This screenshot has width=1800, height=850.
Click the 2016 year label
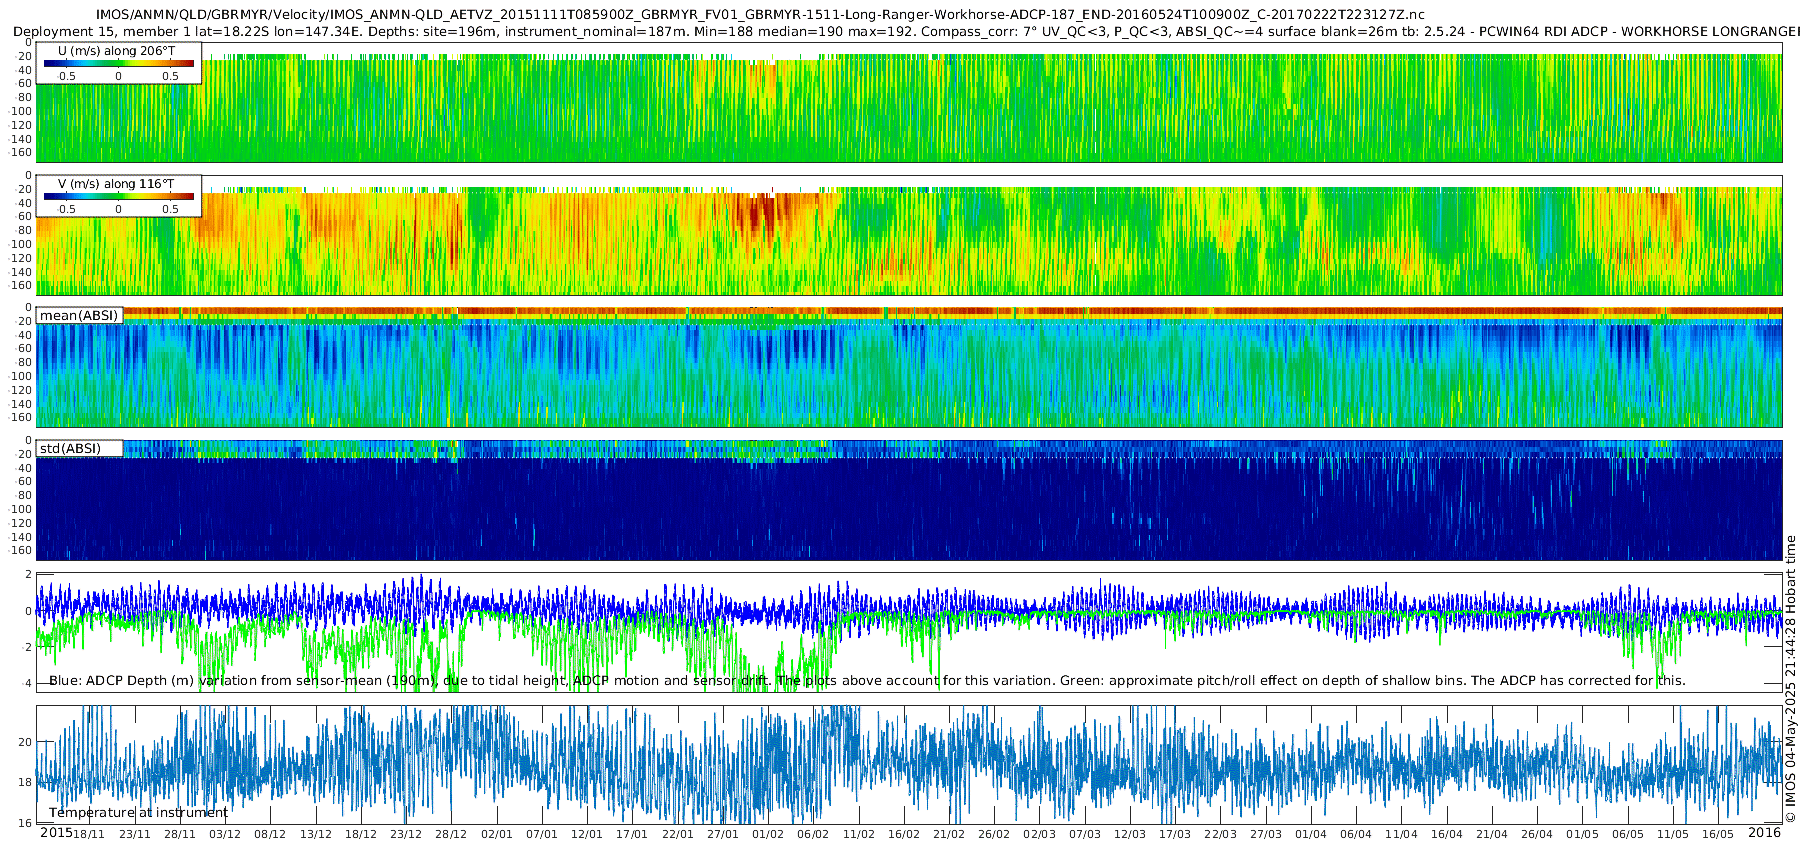point(1764,833)
